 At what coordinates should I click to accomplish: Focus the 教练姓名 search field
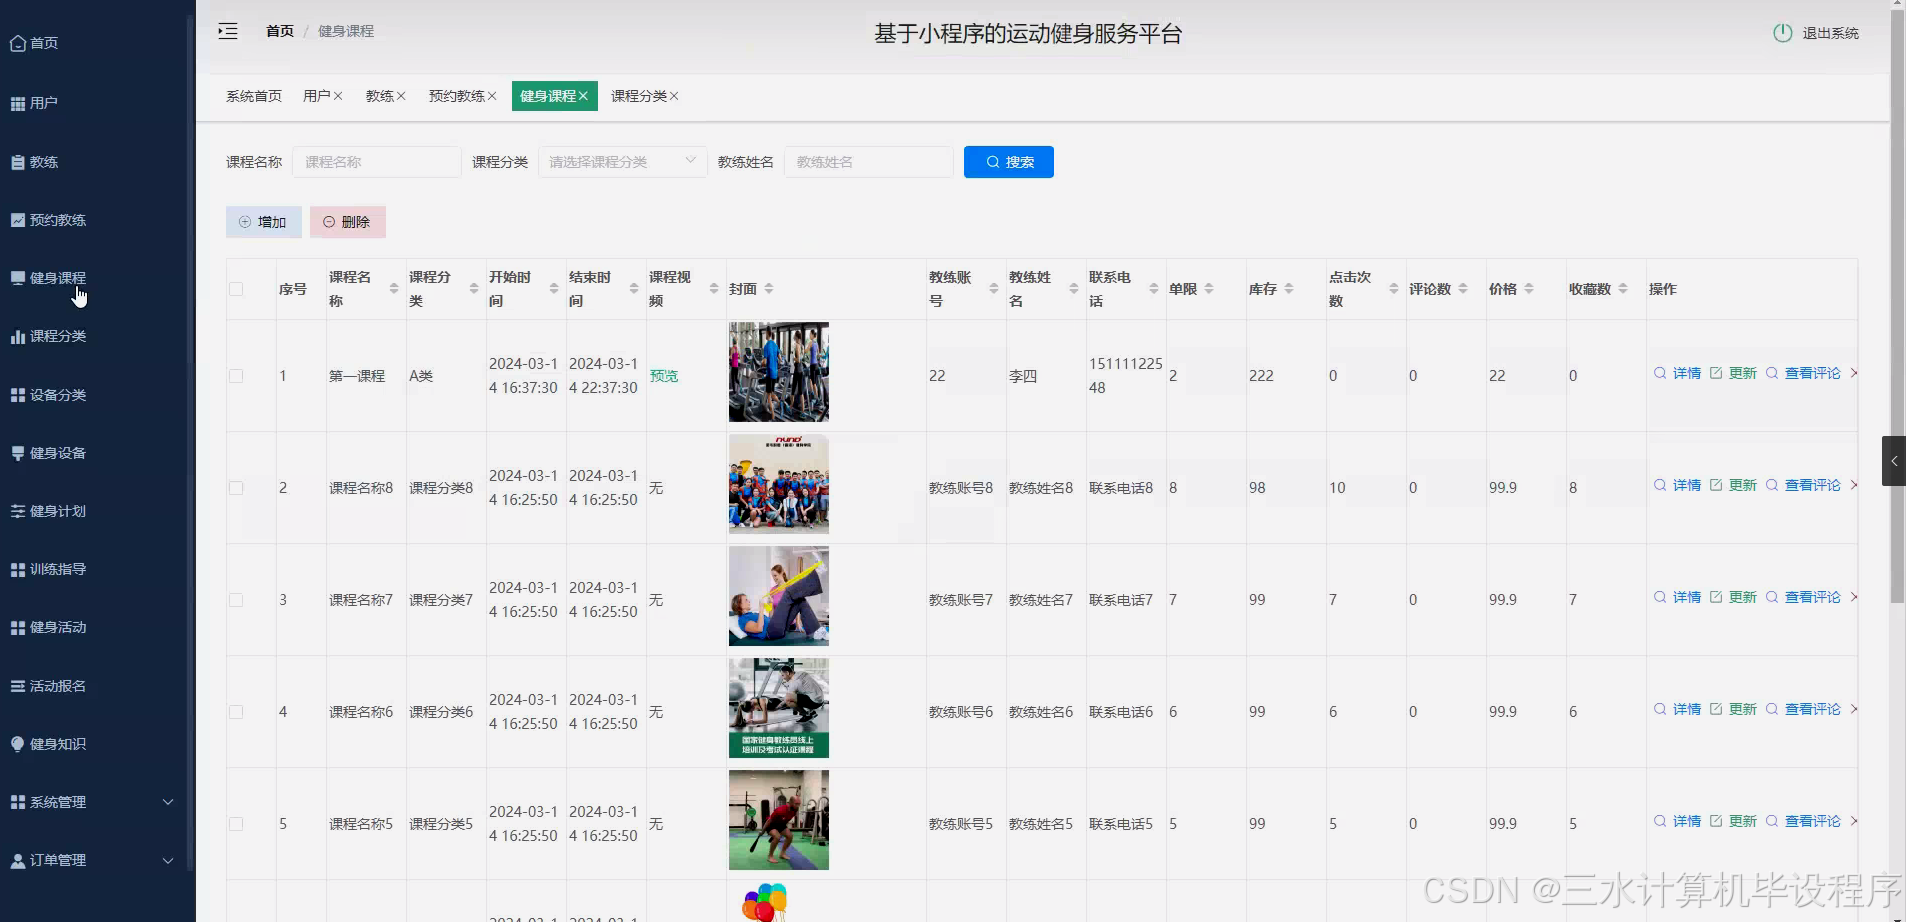[868, 162]
